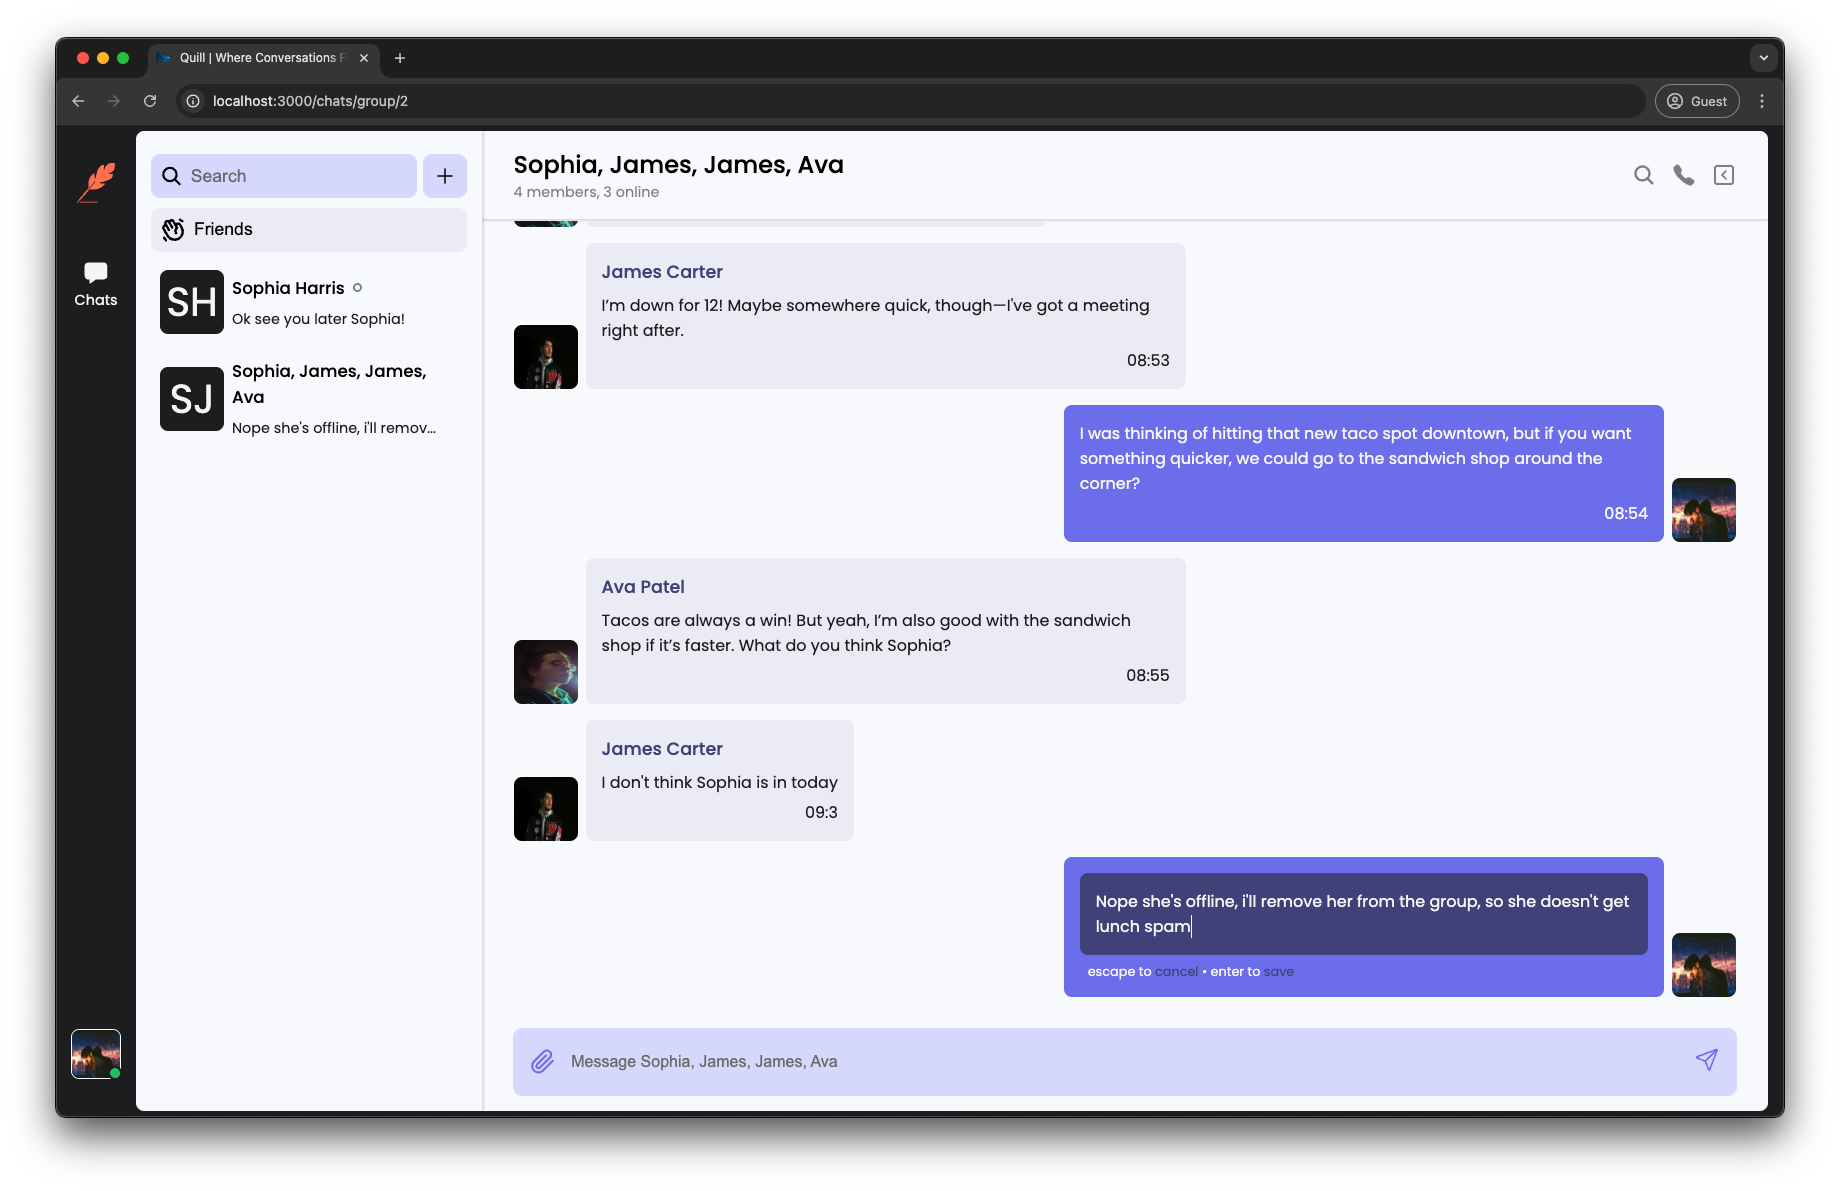The height and width of the screenshot is (1191, 1840).
Task: Click the new chat plus button
Action: 444,176
